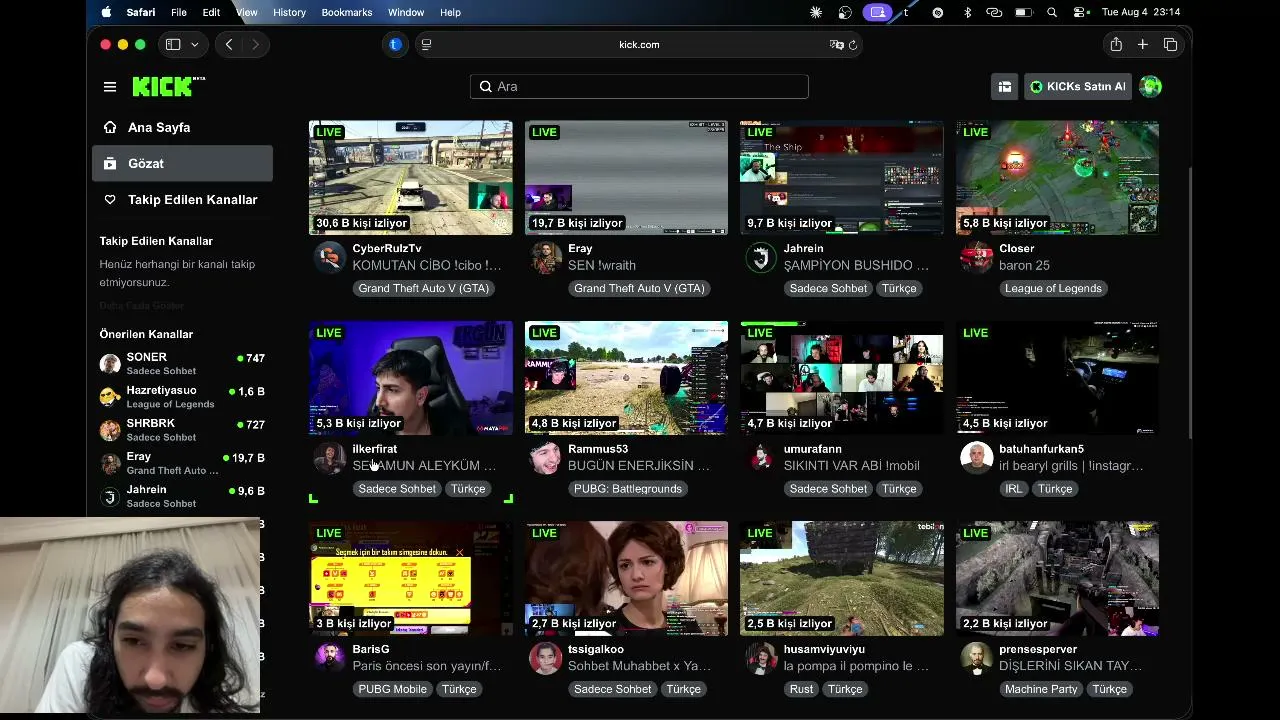The image size is (1280, 720).
Task: Select the IRL tag under batuhanfurkan5
Action: point(1014,489)
